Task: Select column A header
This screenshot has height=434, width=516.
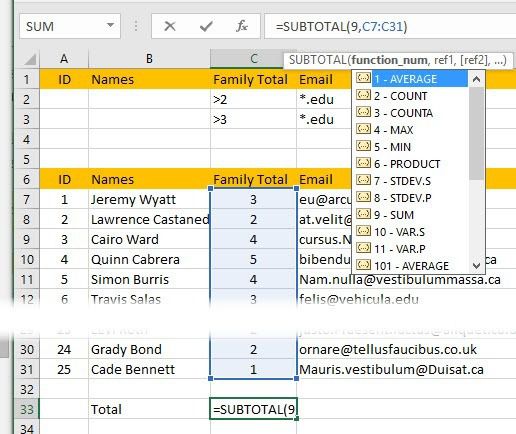Action: (64, 59)
